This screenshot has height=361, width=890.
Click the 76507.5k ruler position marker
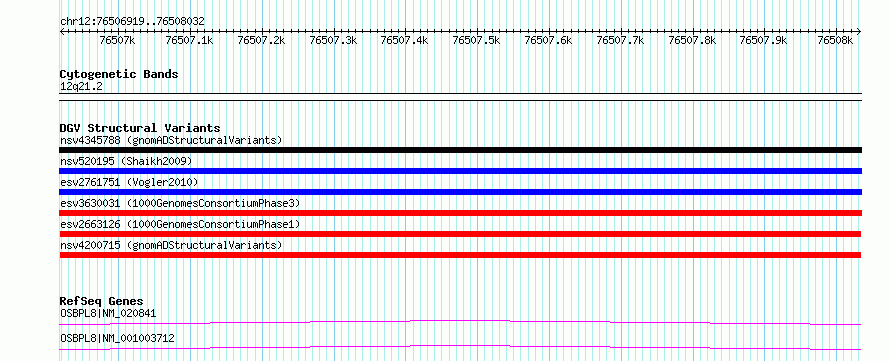[476, 40]
